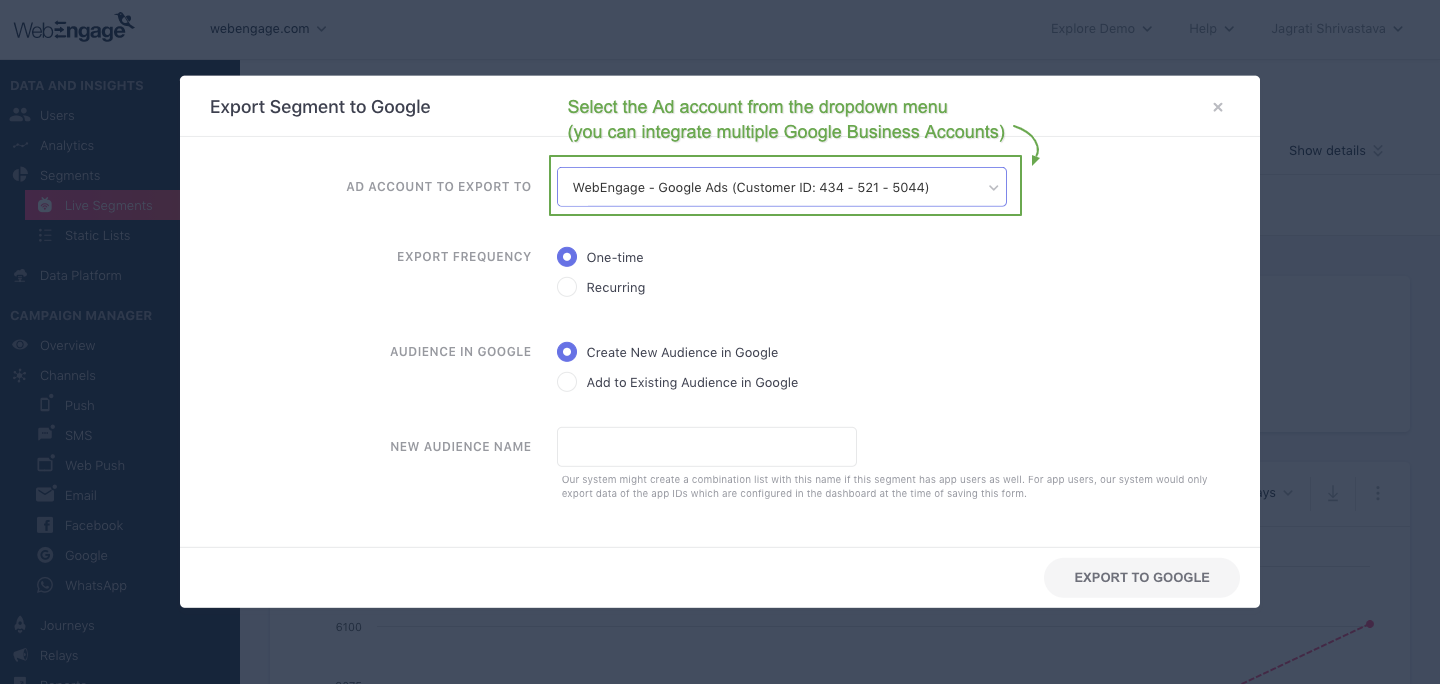Screen dimensions: 1440x684
Task: Select Recurring export frequency
Action: point(567,287)
